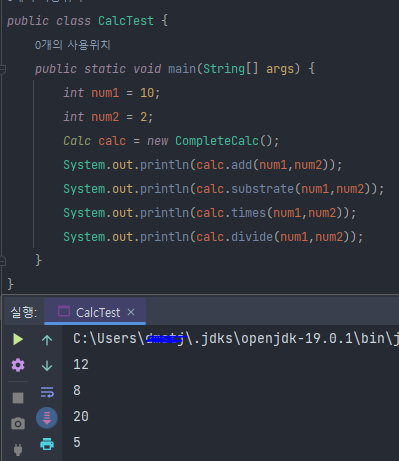Collapse the main method fold marker
The width and height of the screenshot is (399, 461).
coord(3,69)
